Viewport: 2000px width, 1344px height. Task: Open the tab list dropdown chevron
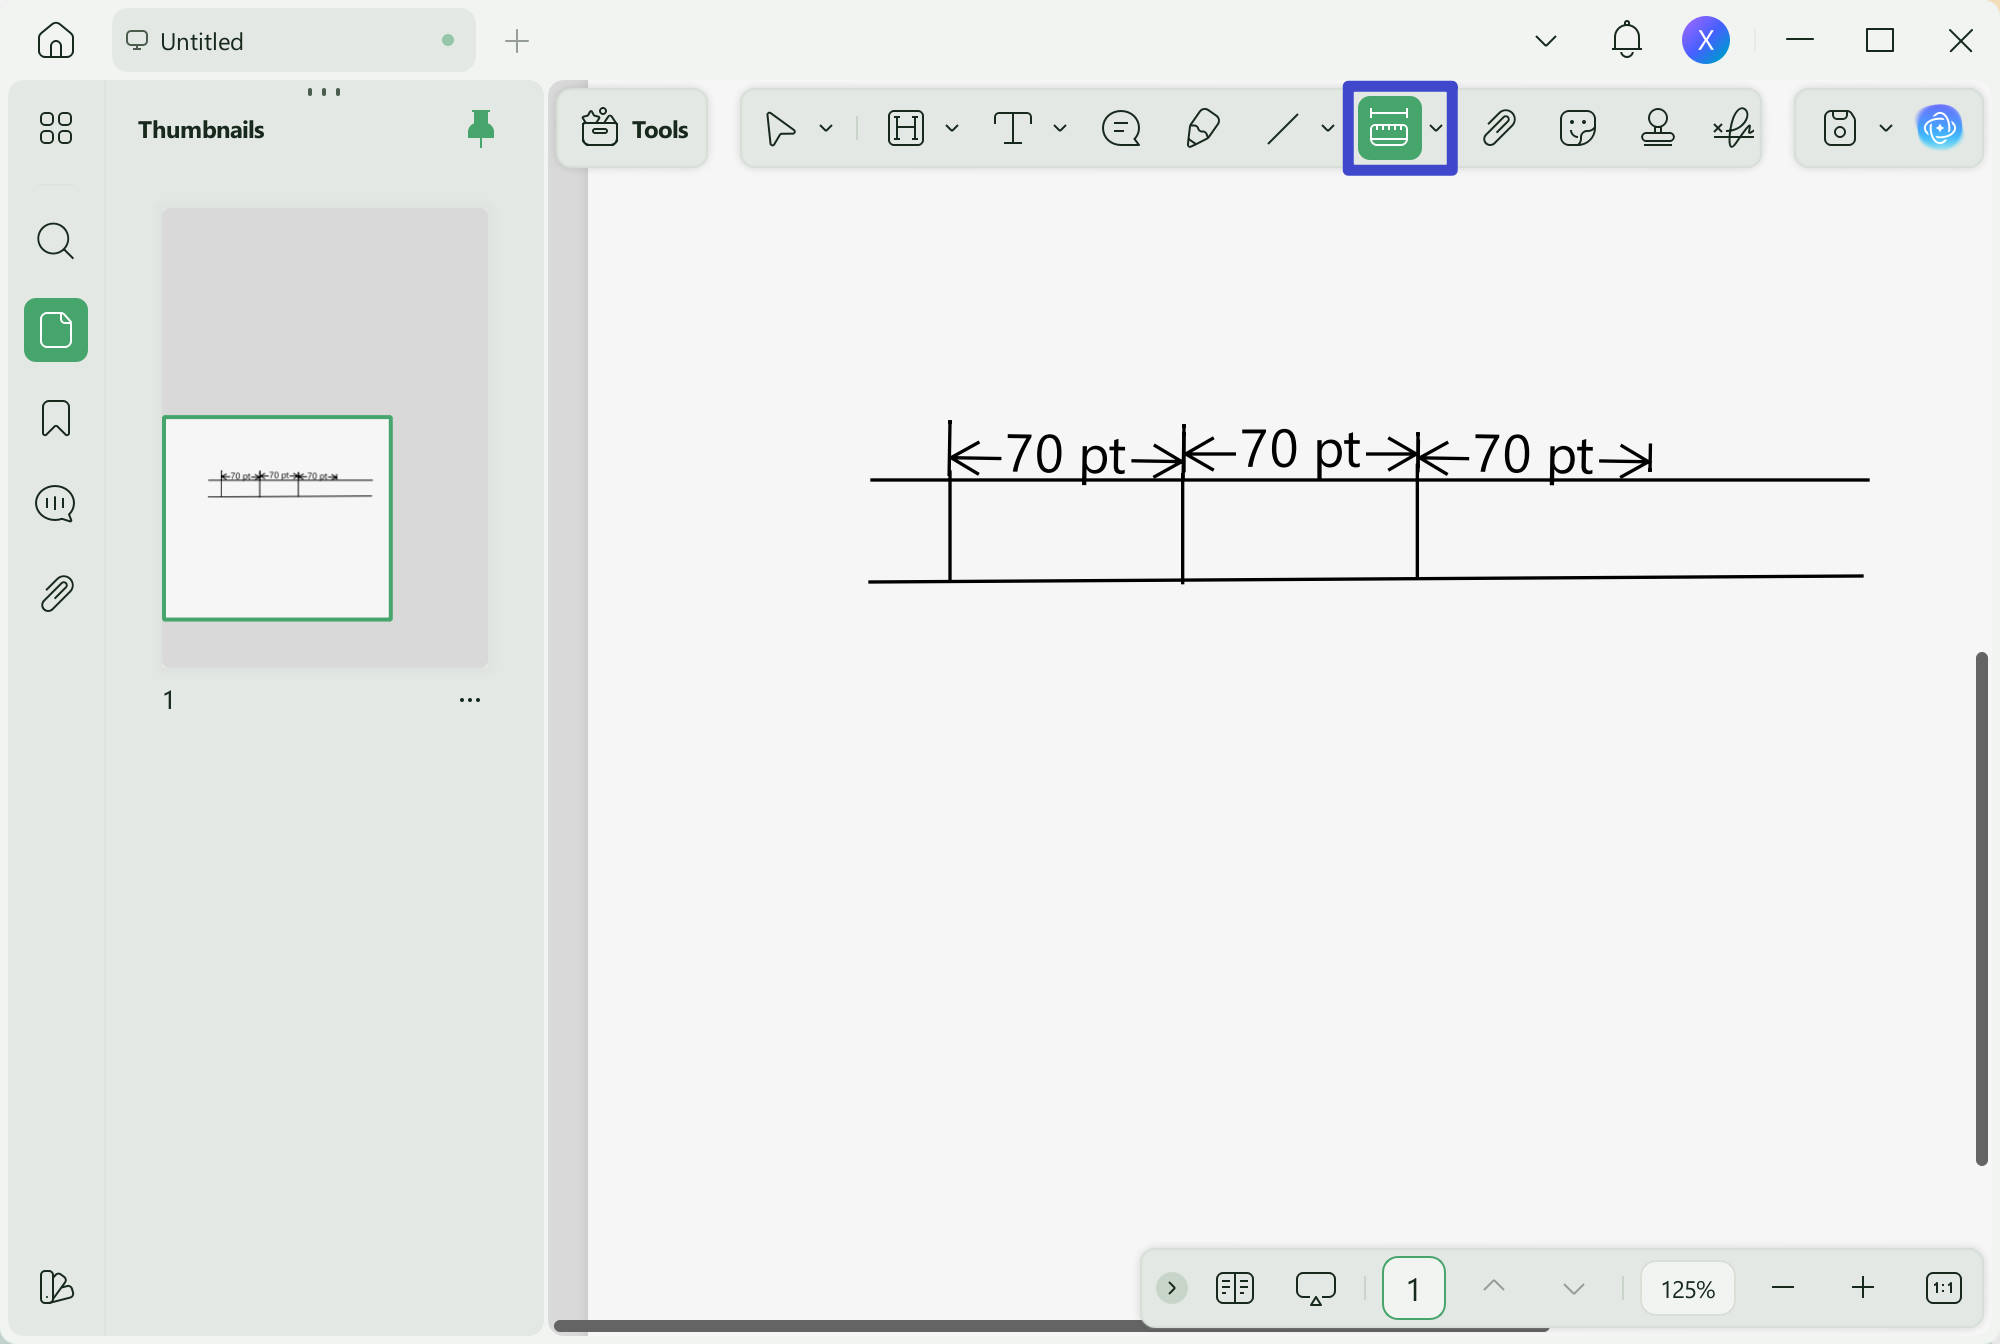click(x=1546, y=41)
